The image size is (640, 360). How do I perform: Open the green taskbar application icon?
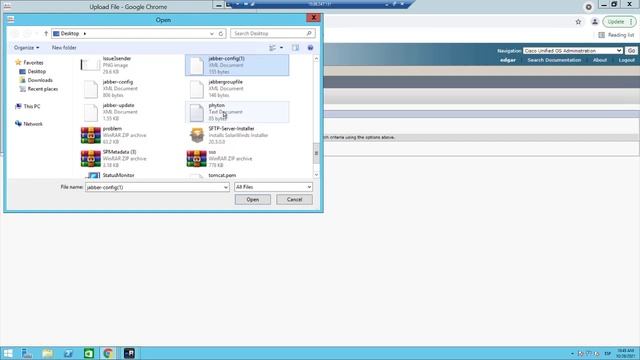click(x=89, y=353)
